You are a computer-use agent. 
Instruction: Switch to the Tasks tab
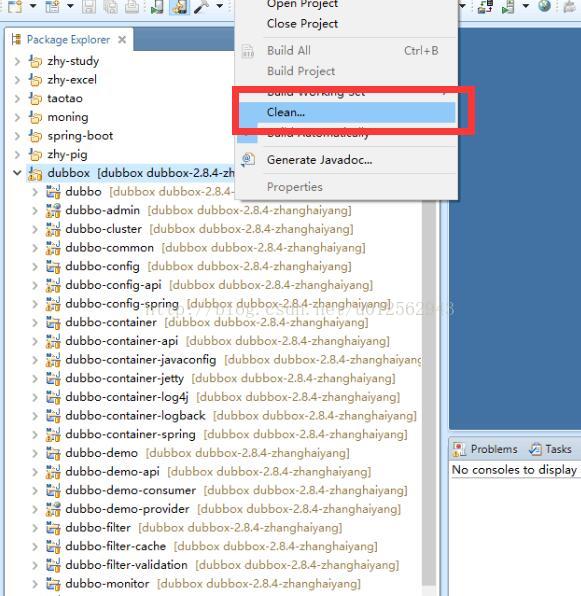(551, 449)
